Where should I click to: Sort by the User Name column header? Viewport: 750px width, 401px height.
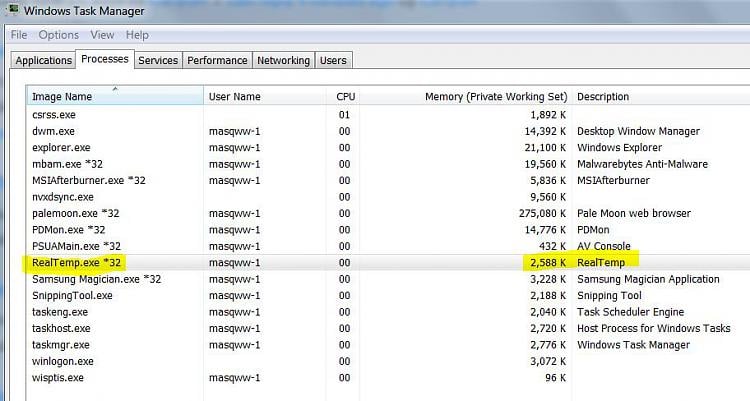[x=265, y=96]
